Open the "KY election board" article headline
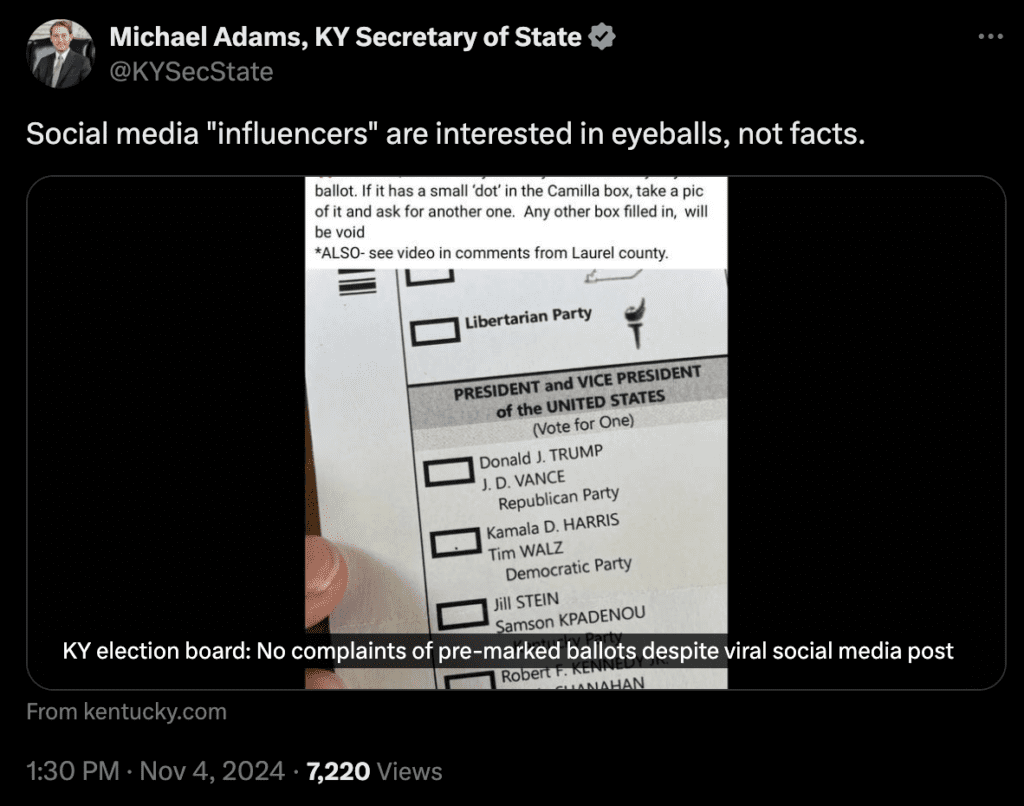 (508, 651)
